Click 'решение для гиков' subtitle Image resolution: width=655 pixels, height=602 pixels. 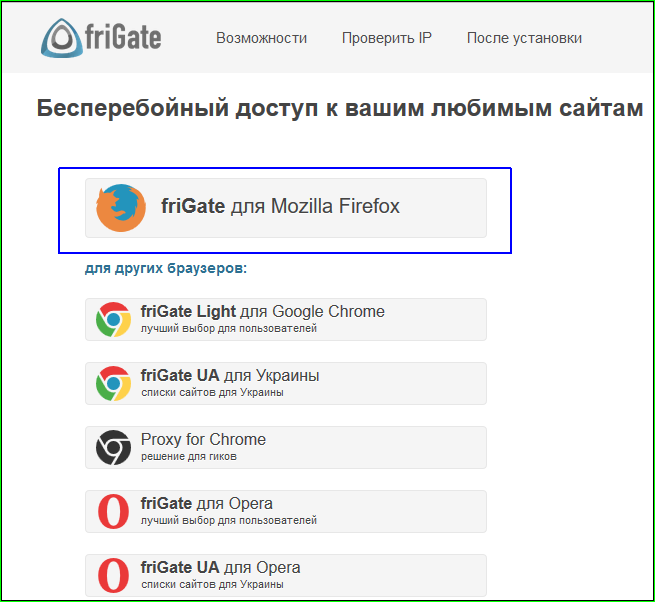point(189,456)
